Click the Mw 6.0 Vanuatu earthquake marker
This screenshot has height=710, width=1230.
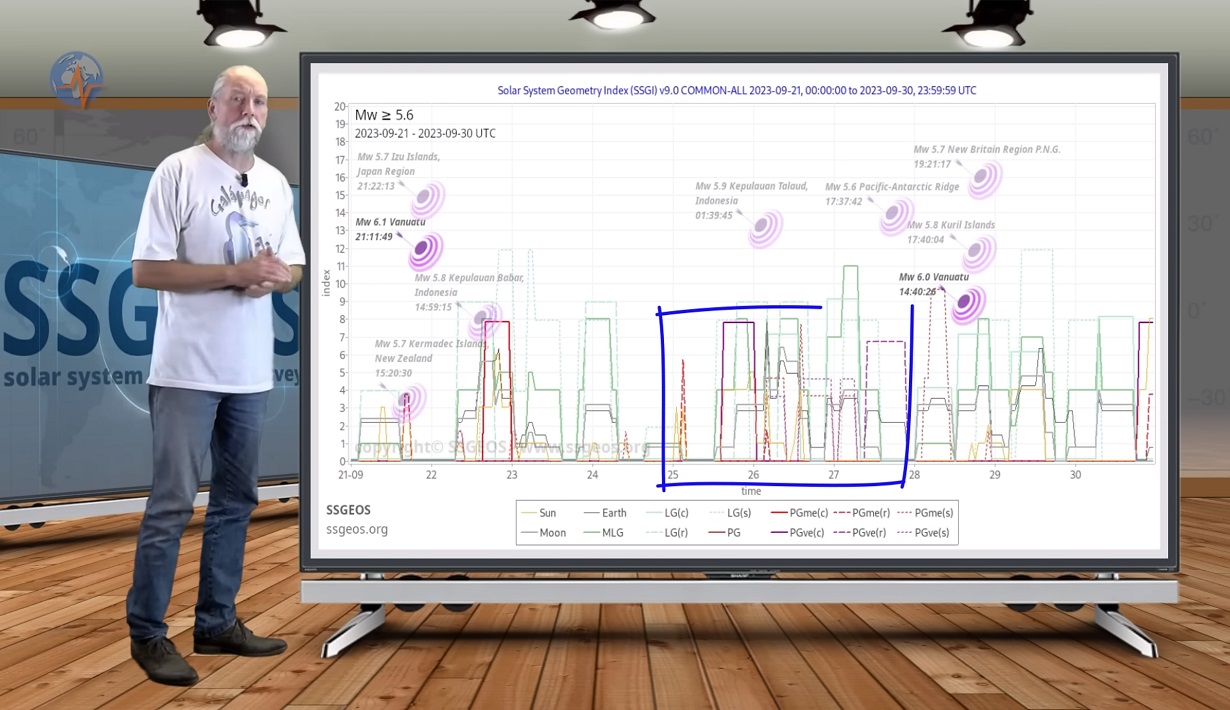(x=968, y=305)
